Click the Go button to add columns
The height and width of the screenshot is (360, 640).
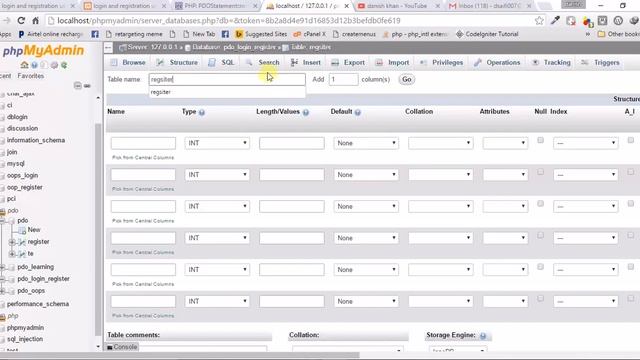click(407, 79)
